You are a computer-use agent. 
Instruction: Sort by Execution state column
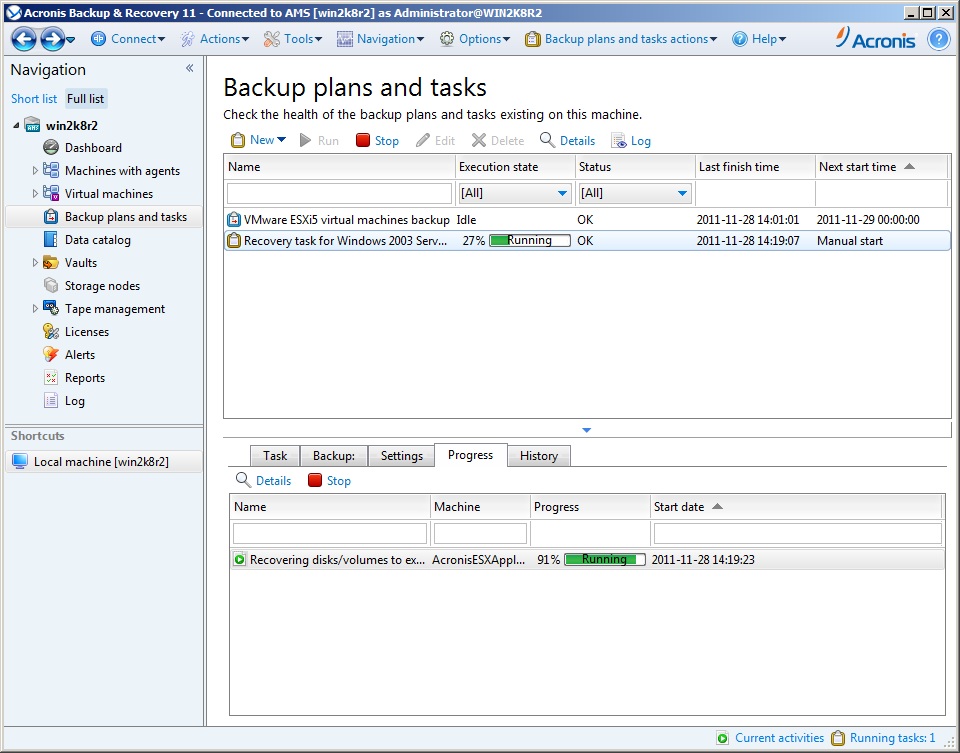(x=516, y=167)
